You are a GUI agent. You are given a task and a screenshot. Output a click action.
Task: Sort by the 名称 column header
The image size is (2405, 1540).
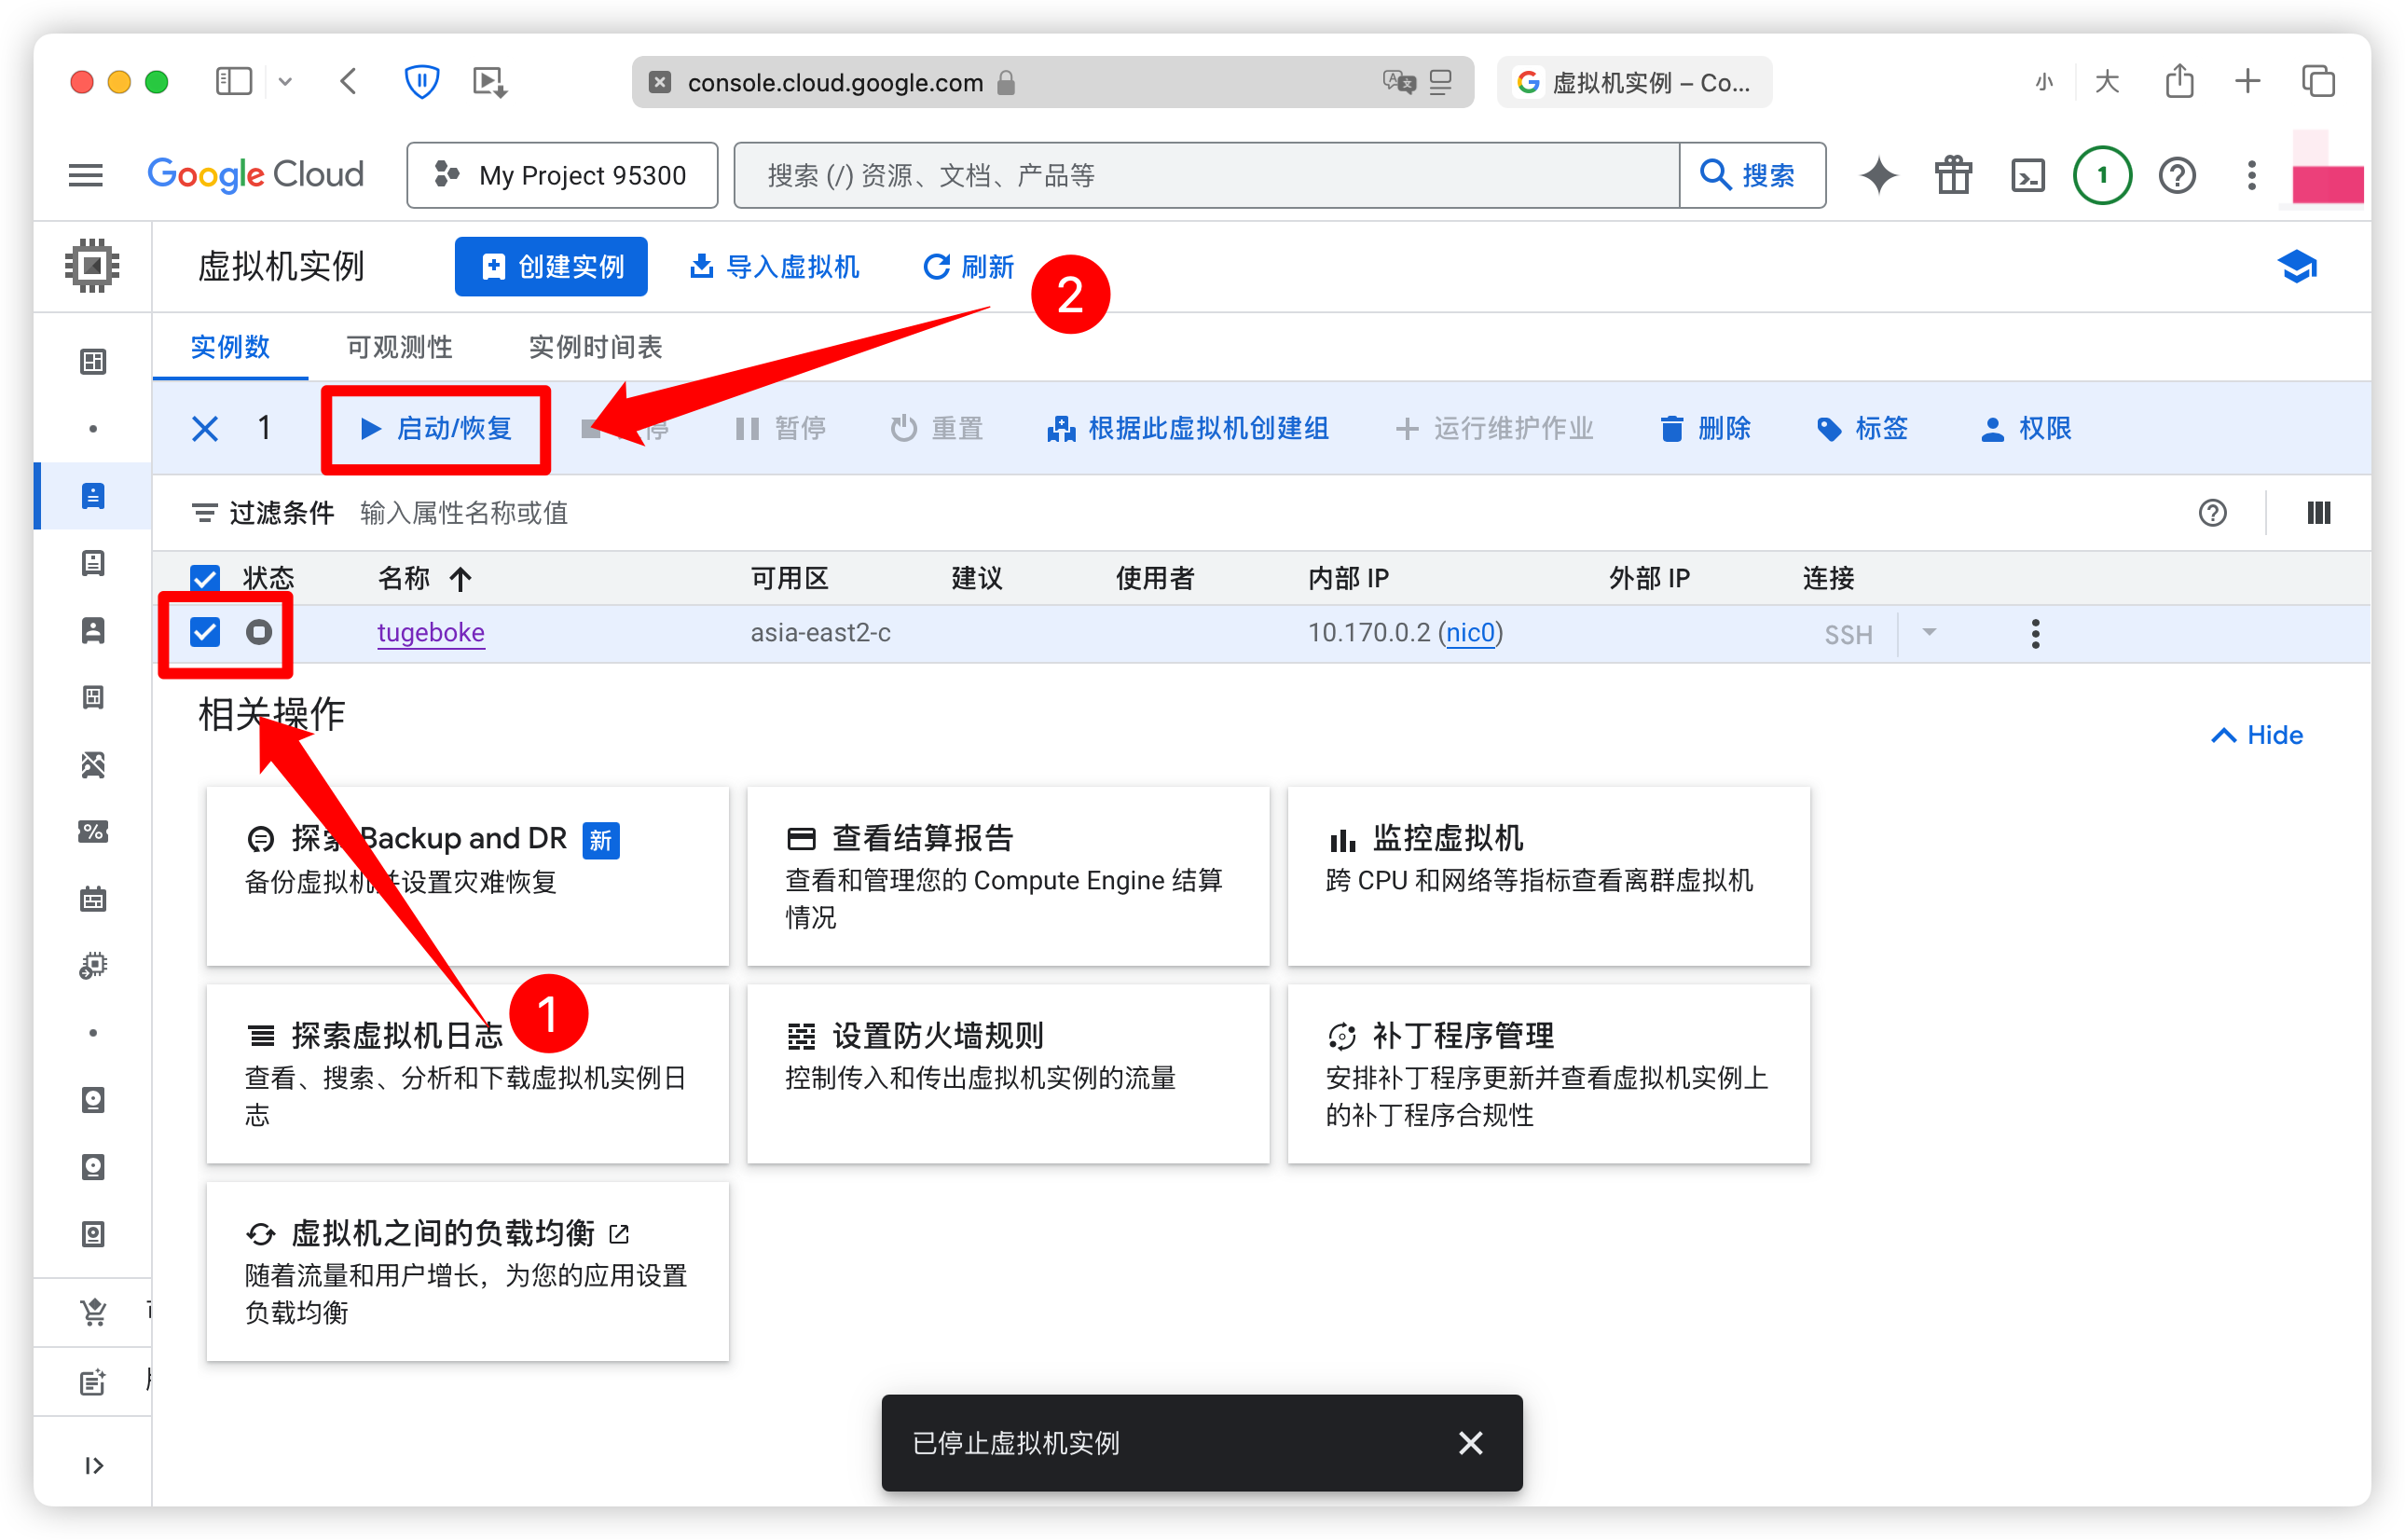pyautogui.click(x=424, y=578)
